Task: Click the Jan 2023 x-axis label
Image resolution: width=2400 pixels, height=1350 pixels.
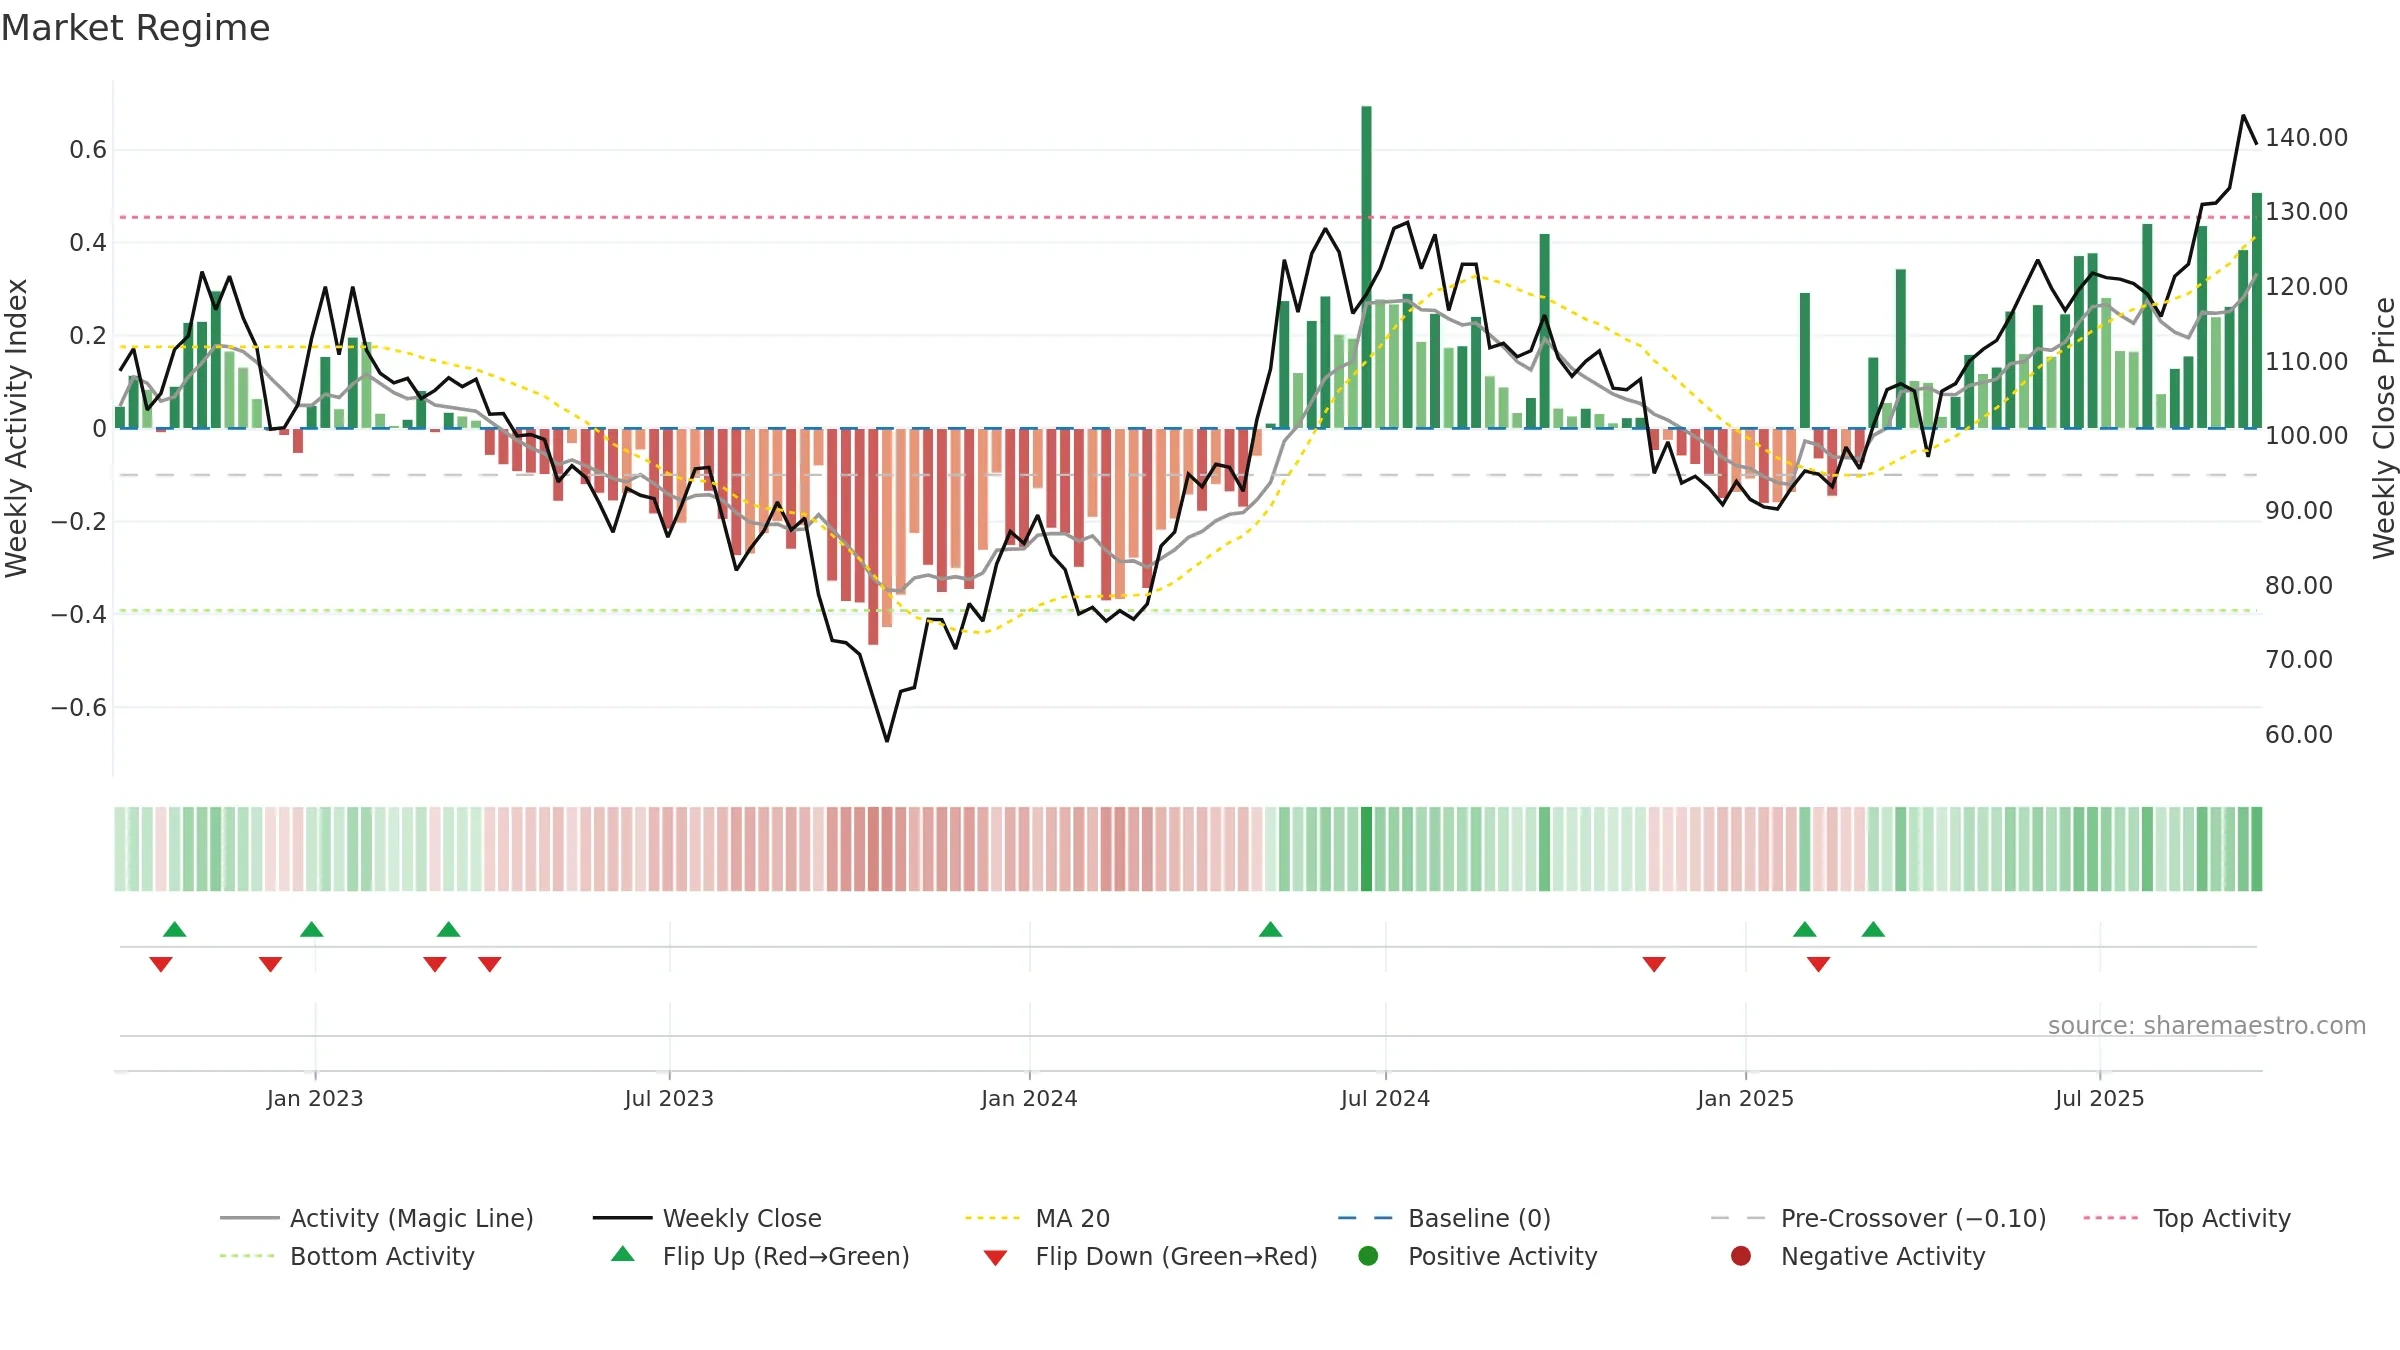Action: (315, 1098)
